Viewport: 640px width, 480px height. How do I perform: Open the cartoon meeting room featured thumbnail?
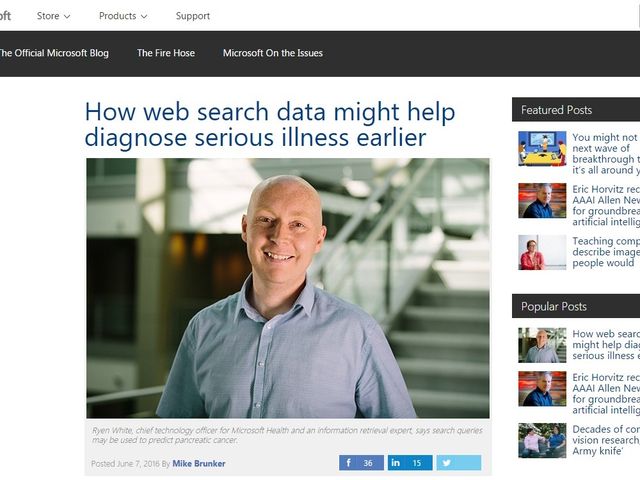542,148
